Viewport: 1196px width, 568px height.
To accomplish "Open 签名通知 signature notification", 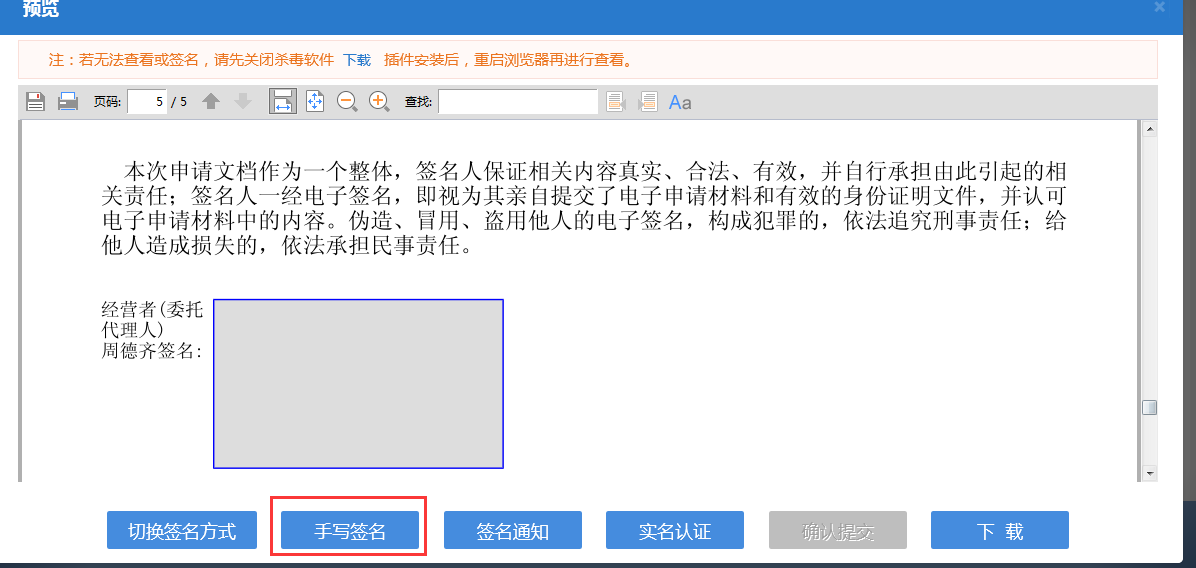I will 512,531.
